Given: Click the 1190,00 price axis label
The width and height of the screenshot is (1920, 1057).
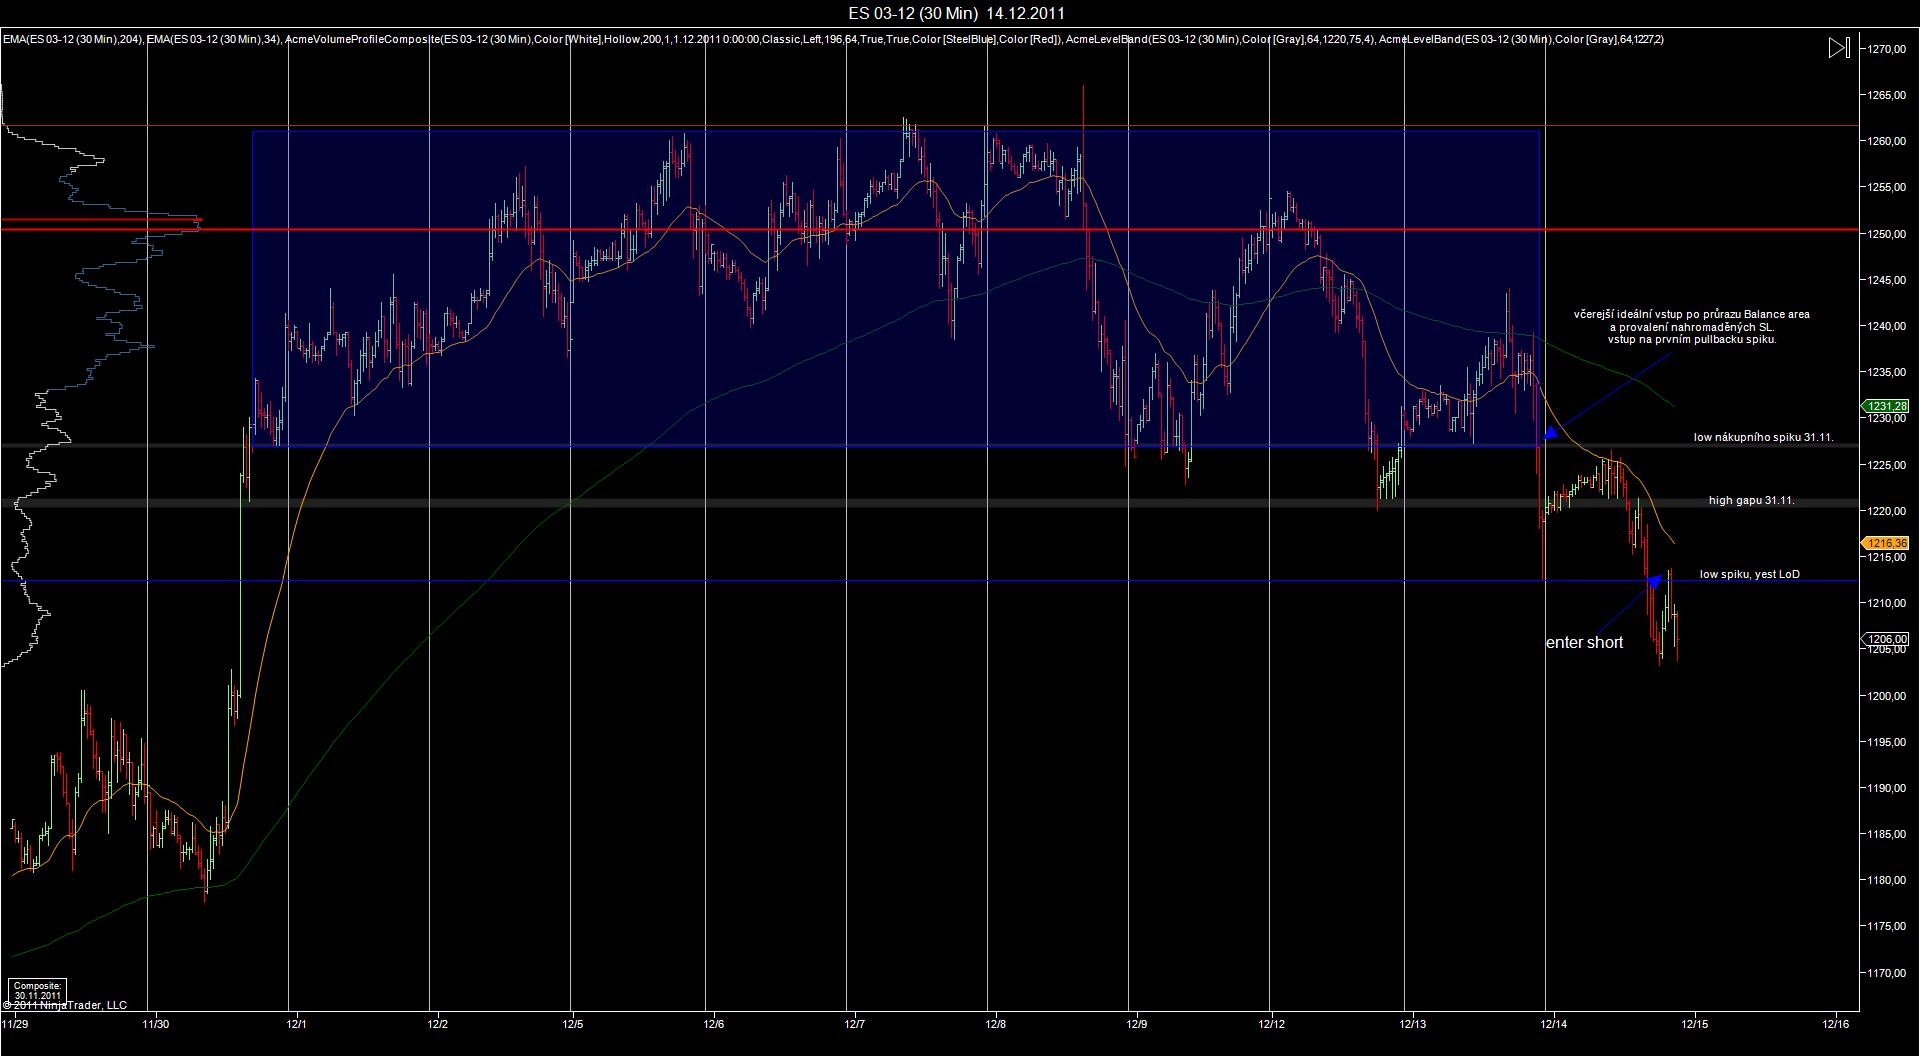Looking at the screenshot, I should 1887,788.
